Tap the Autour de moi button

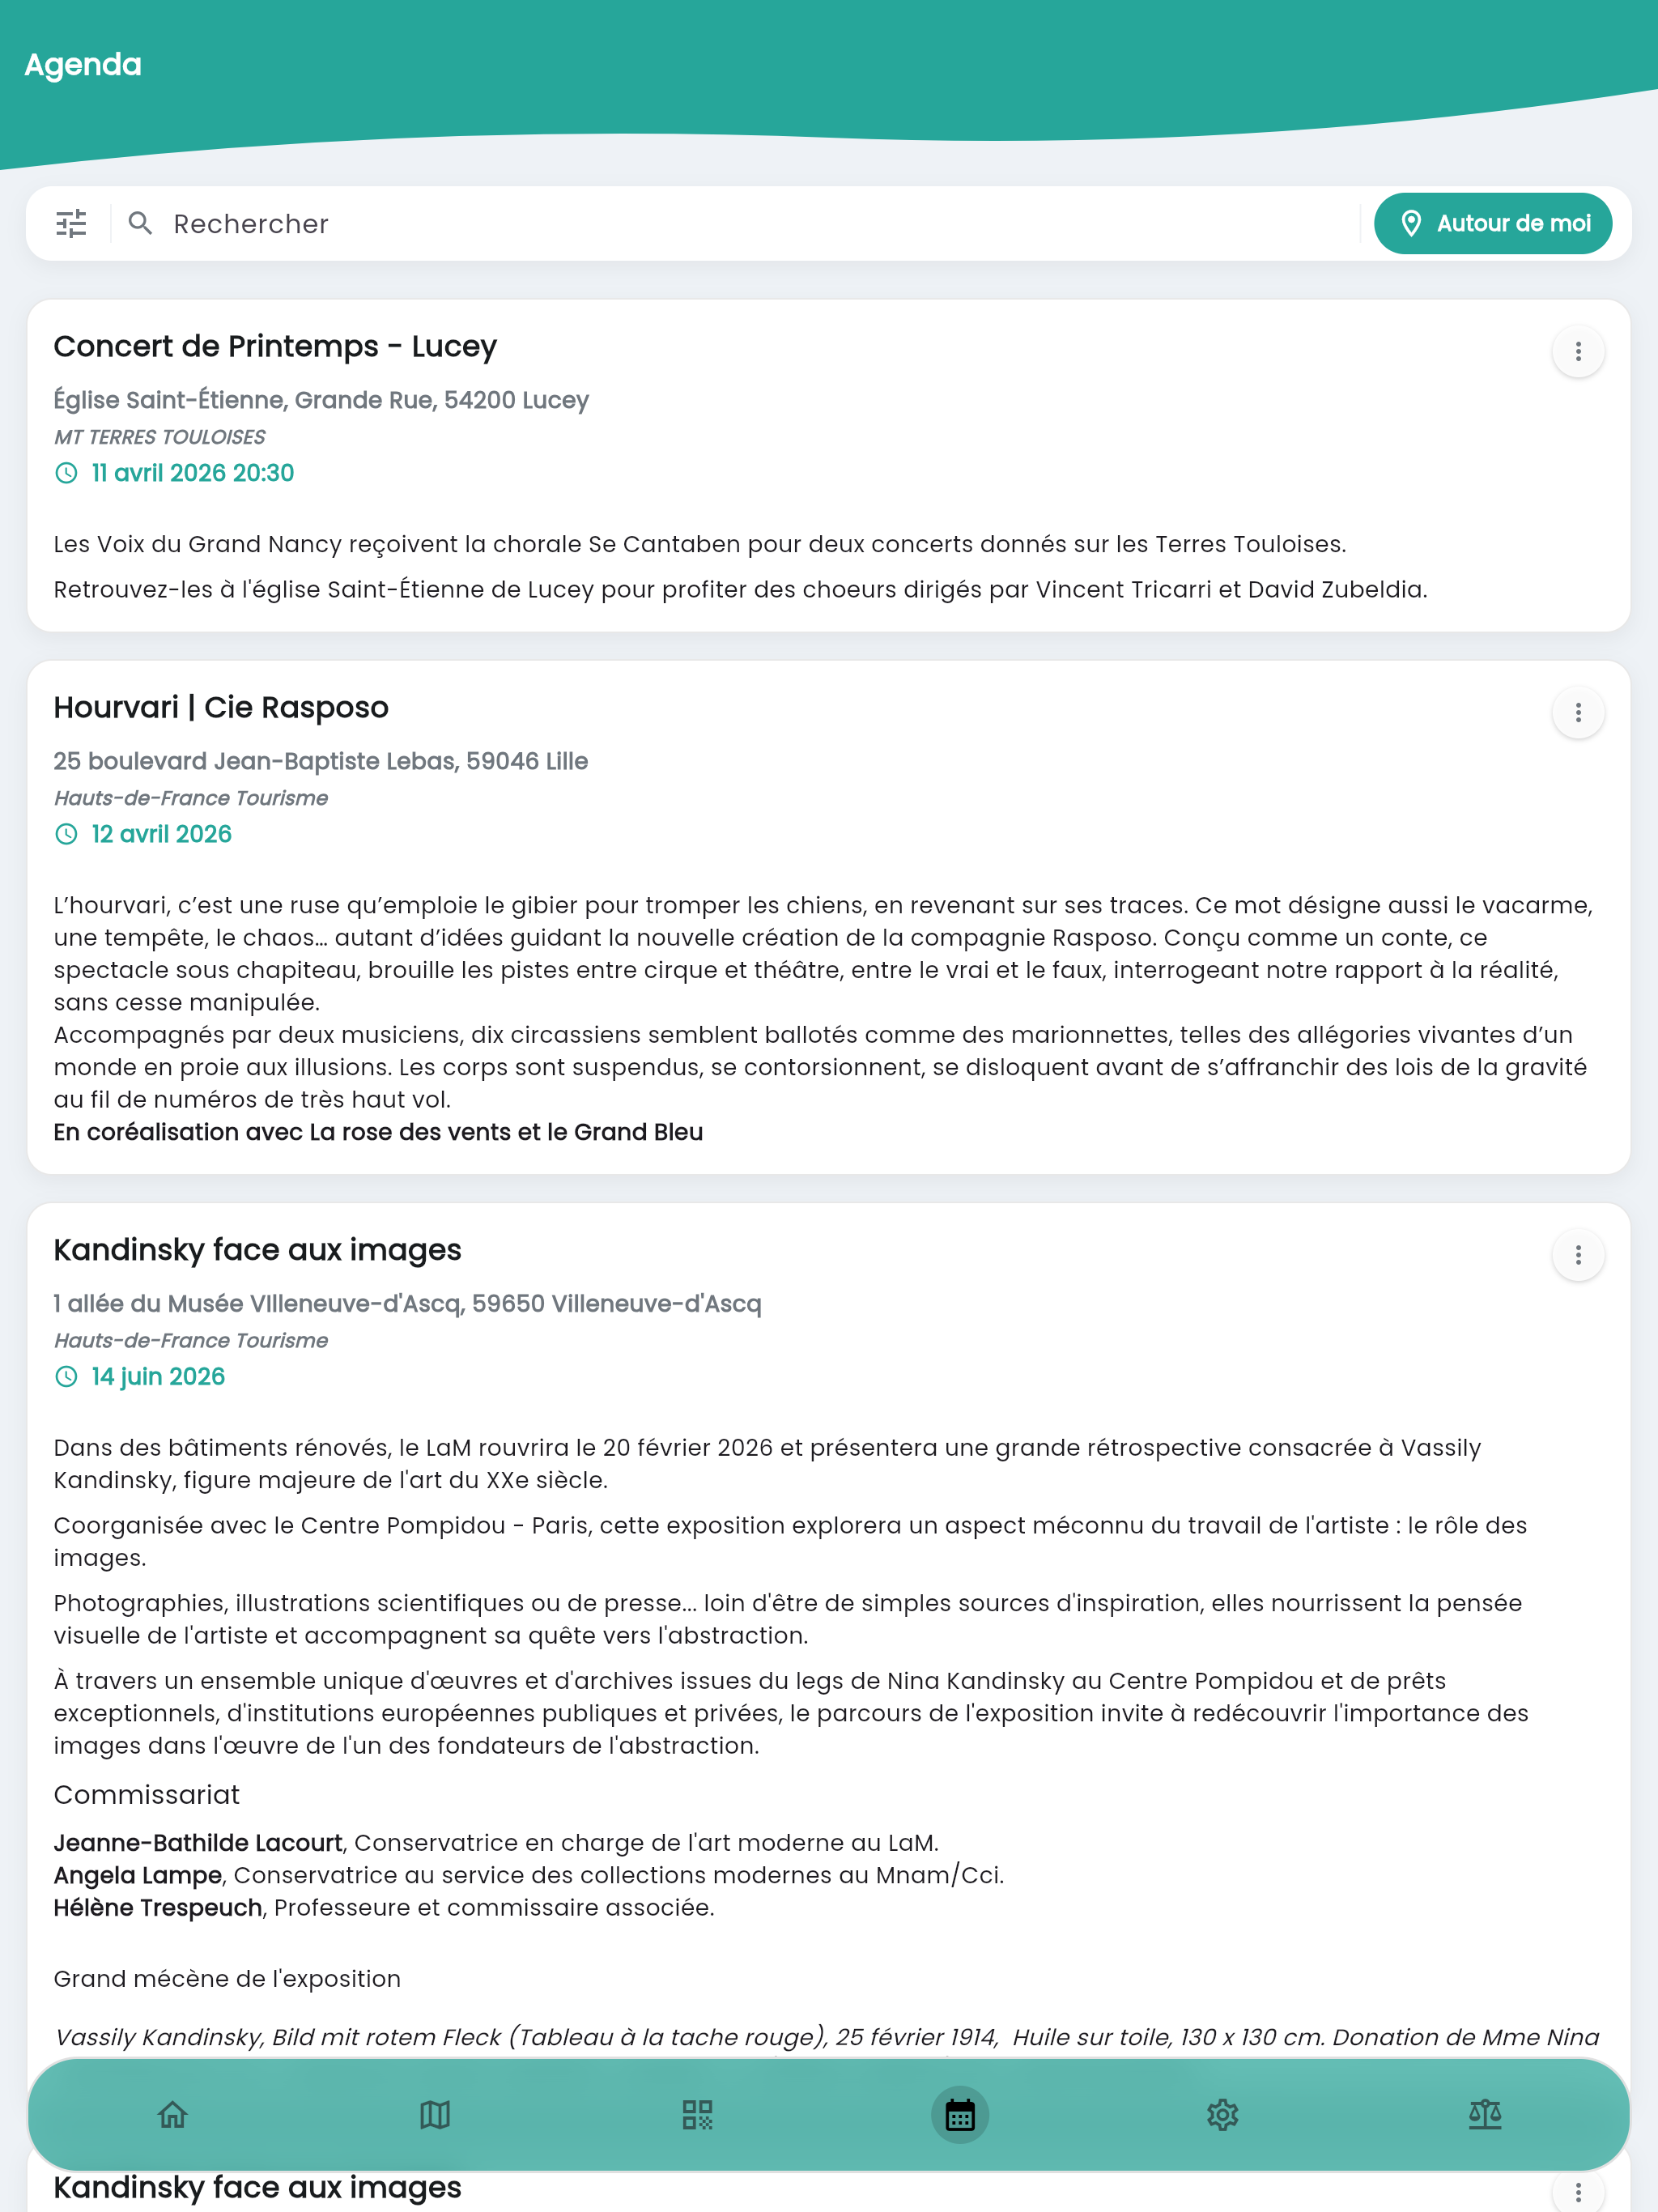click(x=1493, y=223)
